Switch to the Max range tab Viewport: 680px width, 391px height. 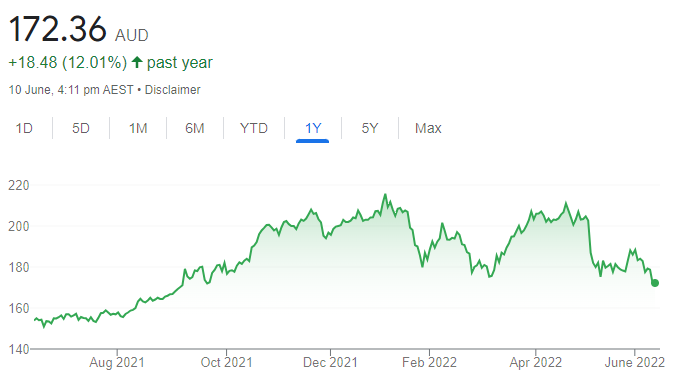click(x=428, y=128)
